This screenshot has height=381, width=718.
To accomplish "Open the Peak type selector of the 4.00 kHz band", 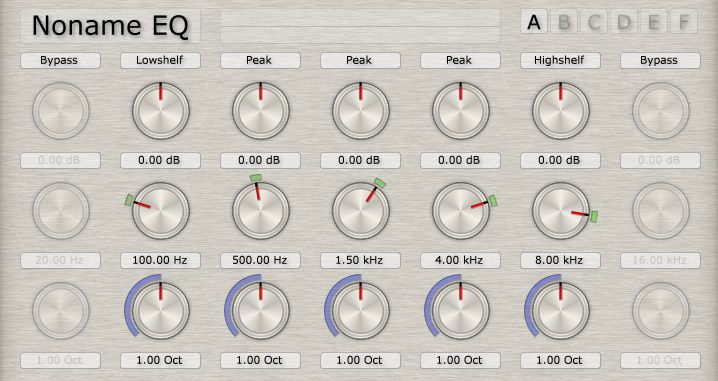I will (460, 60).
